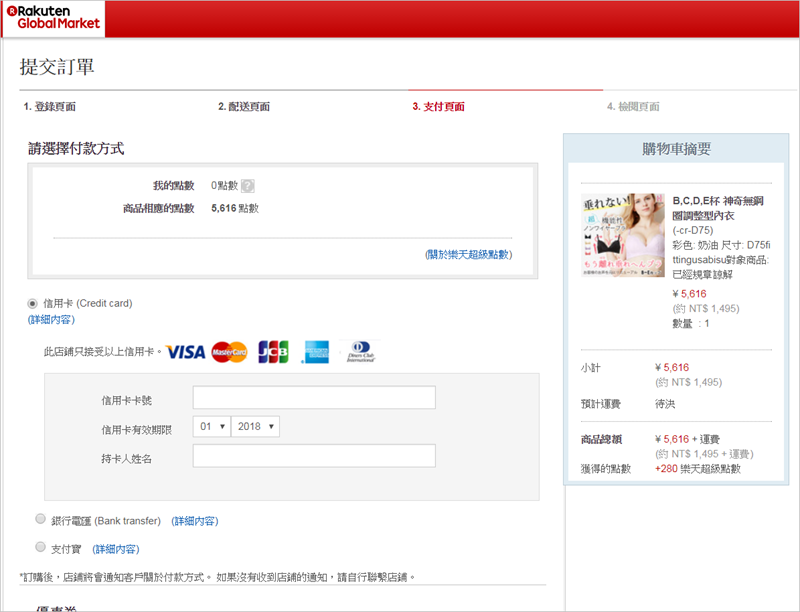This screenshot has width=800, height=612.
Task: Open the expiry month dropdown showing 01
Action: click(211, 426)
